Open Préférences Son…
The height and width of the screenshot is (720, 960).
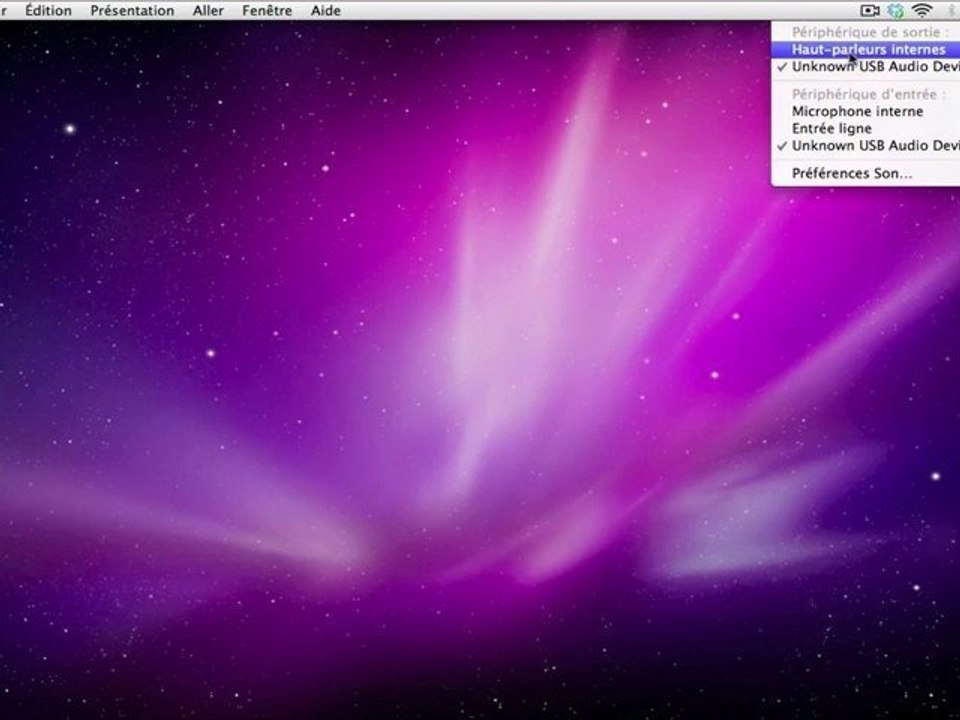[866, 174]
